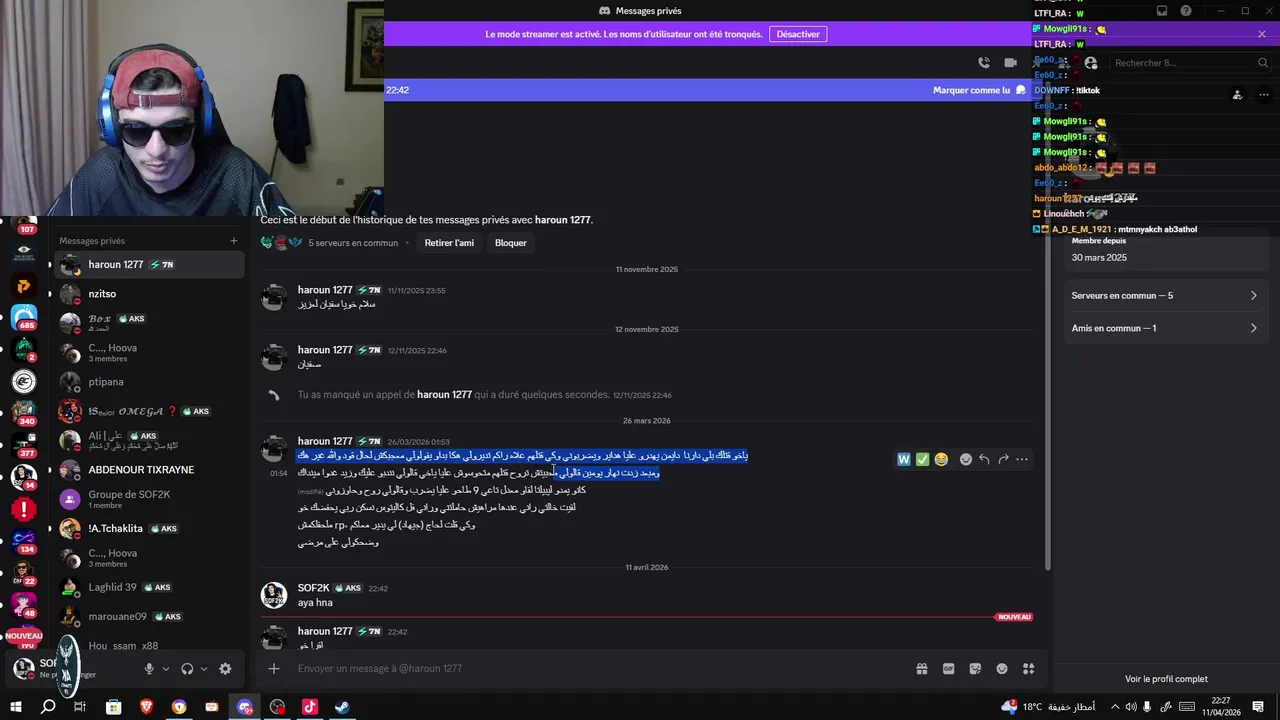Forward the highlighted message
Screen dimensions: 1280x720
pos(1003,459)
